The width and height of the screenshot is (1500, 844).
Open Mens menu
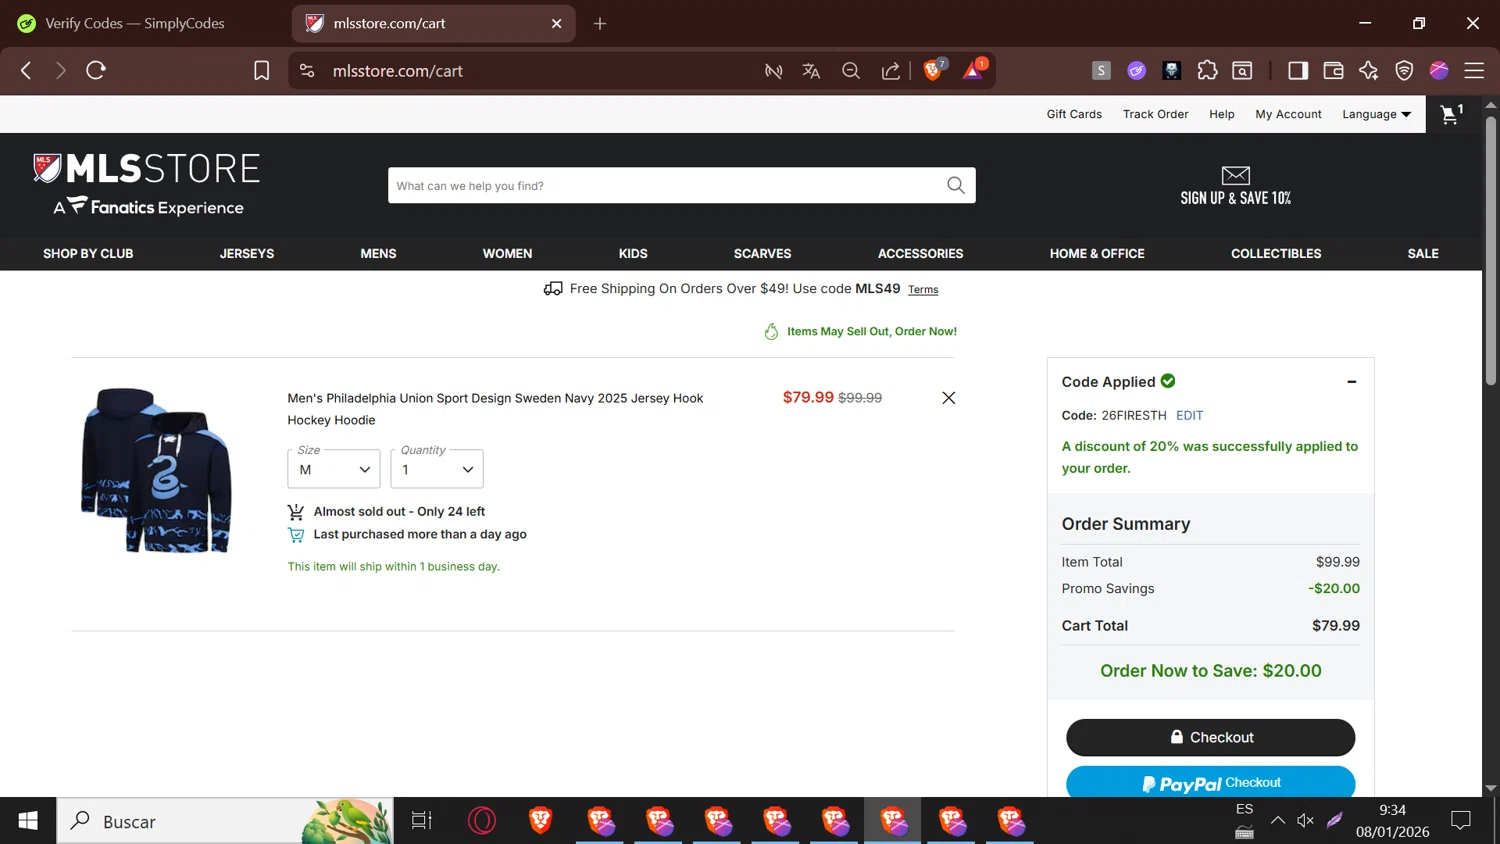pos(378,254)
